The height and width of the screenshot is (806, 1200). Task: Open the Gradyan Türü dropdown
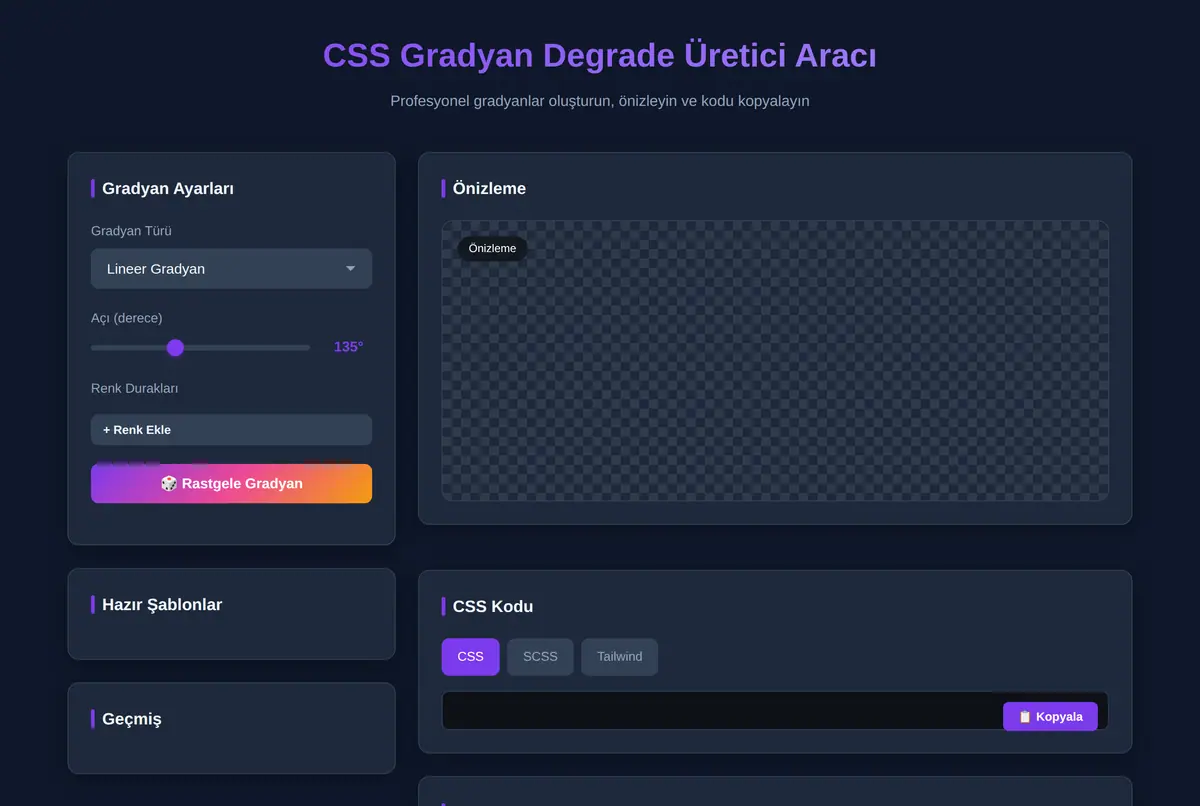click(x=231, y=269)
